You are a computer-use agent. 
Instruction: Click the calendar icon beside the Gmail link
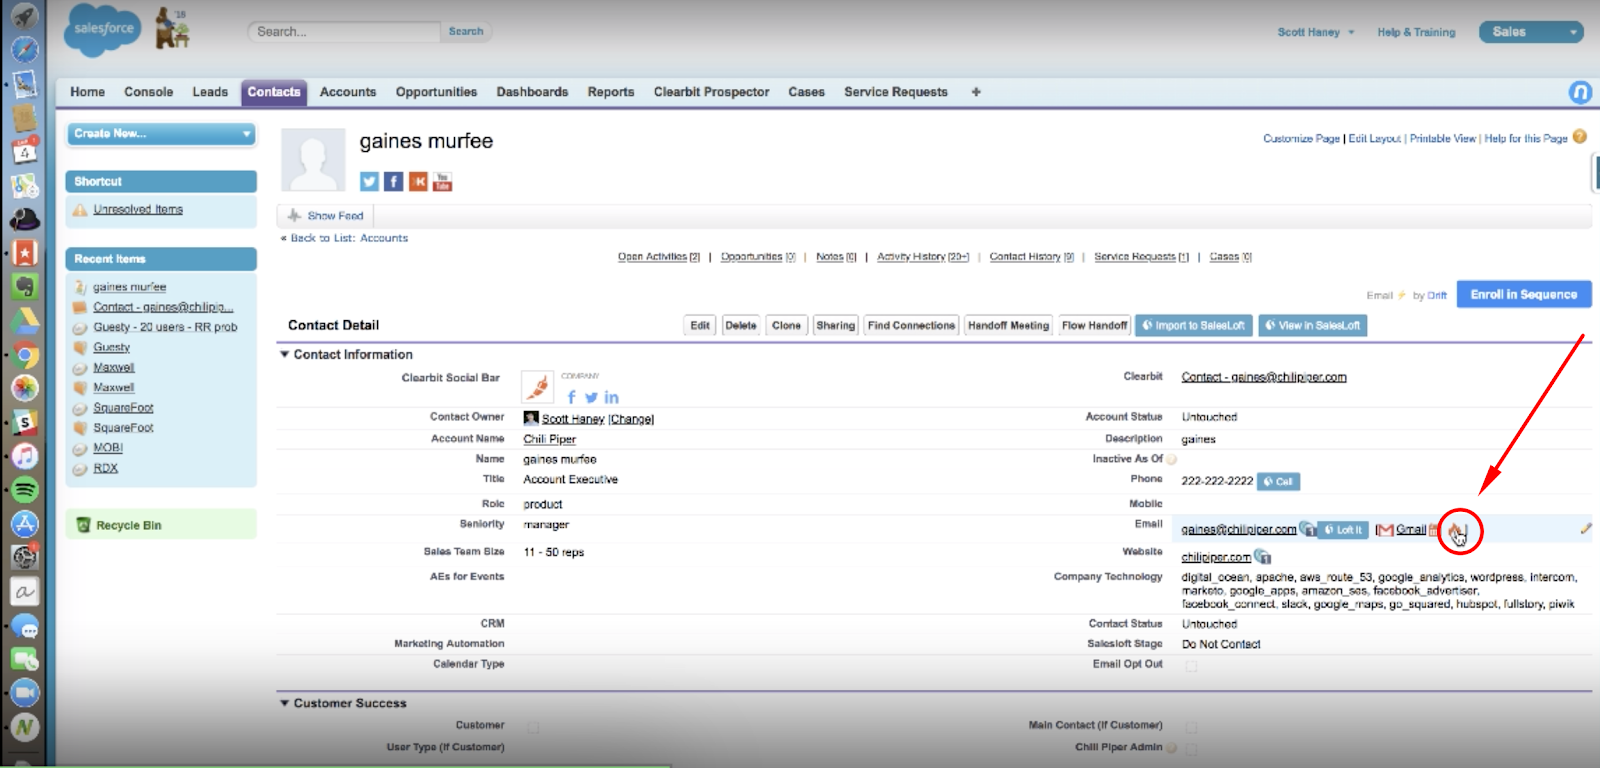[x=1434, y=530]
